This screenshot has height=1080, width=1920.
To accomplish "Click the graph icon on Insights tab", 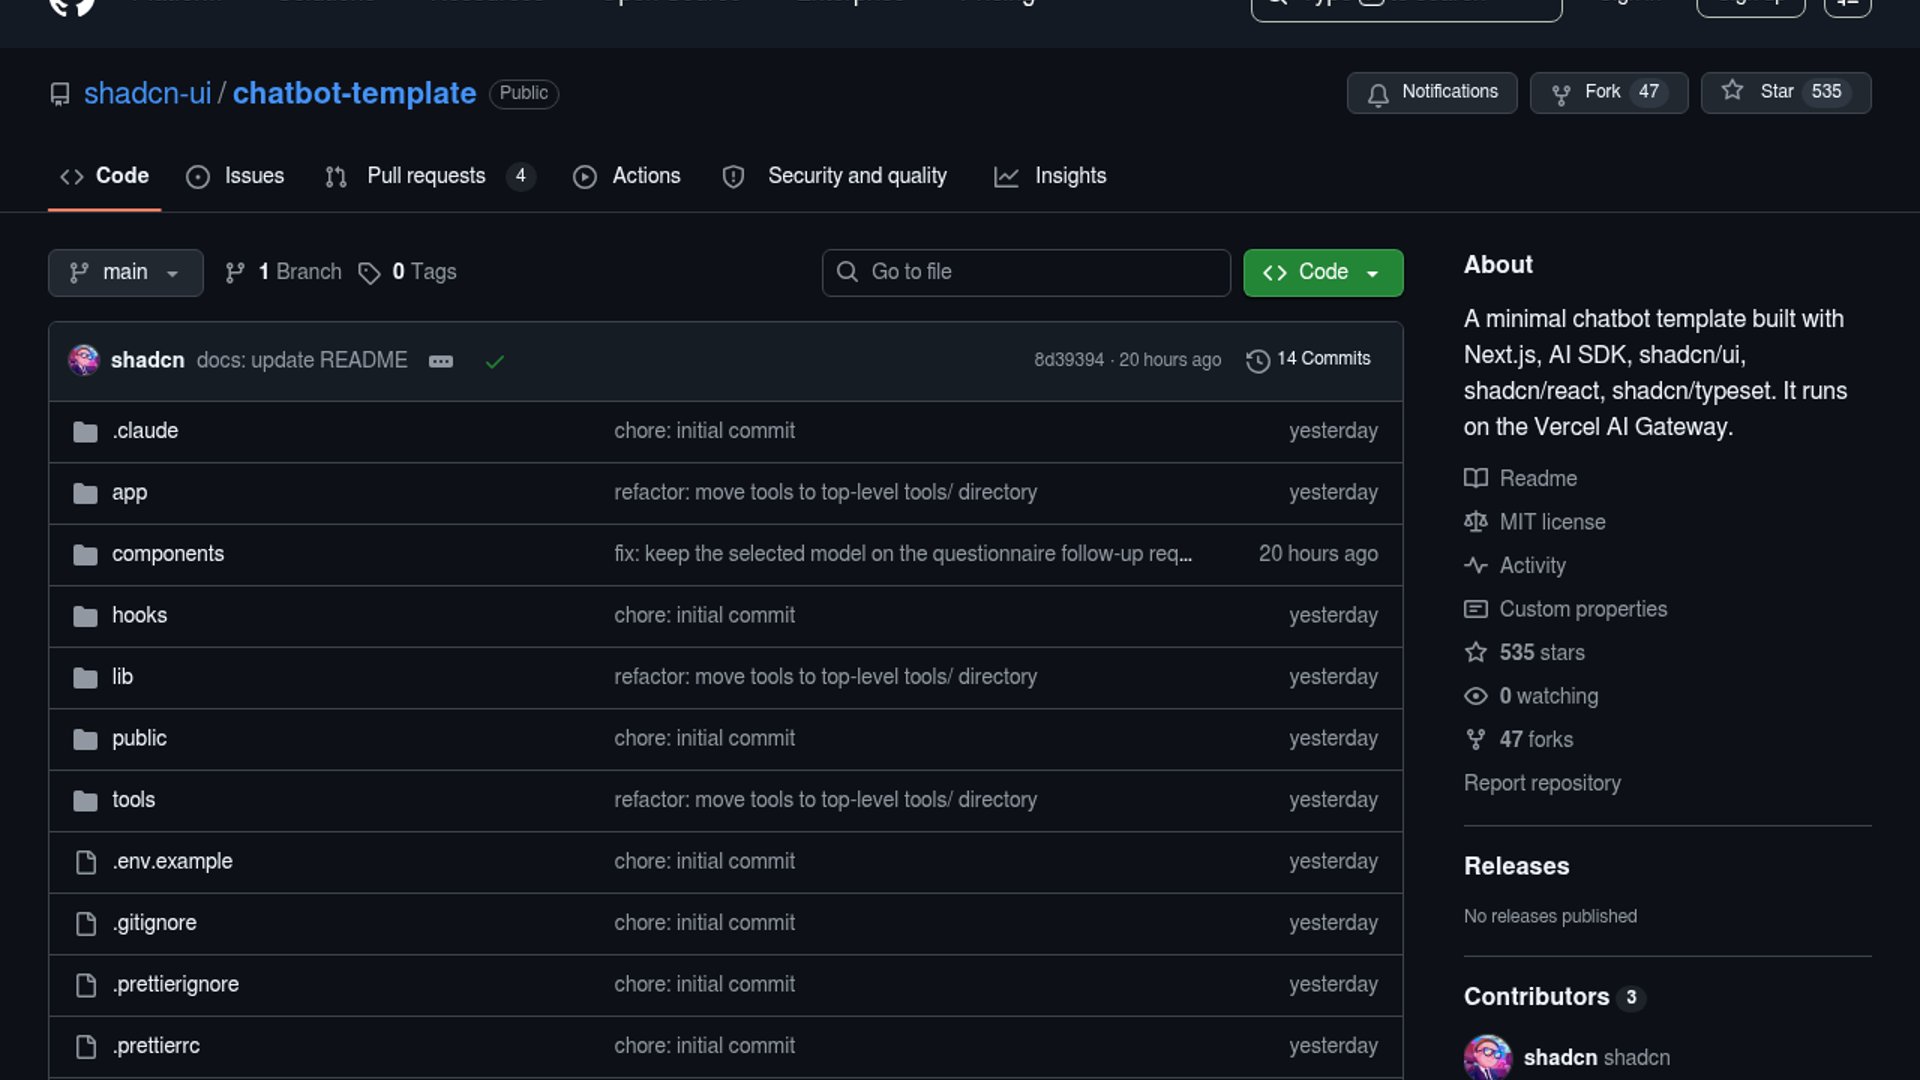I will pyautogui.click(x=1006, y=177).
